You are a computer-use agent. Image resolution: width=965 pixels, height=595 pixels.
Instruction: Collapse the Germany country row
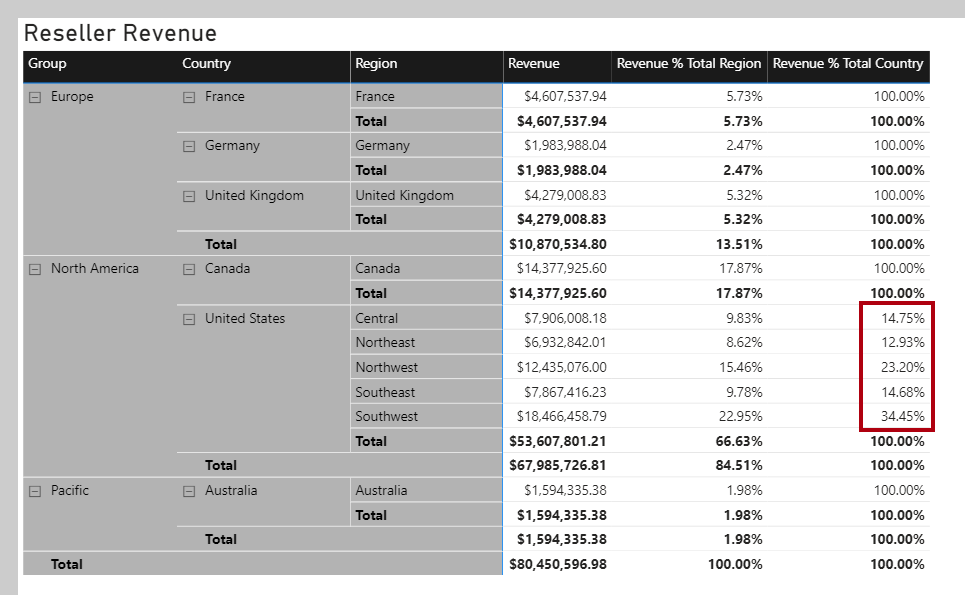click(x=190, y=146)
